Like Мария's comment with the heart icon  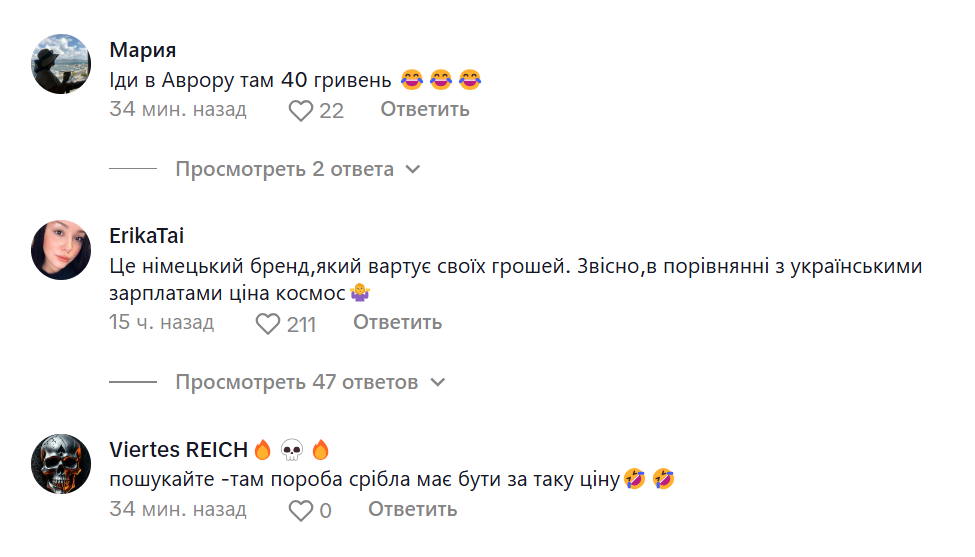pos(301,110)
